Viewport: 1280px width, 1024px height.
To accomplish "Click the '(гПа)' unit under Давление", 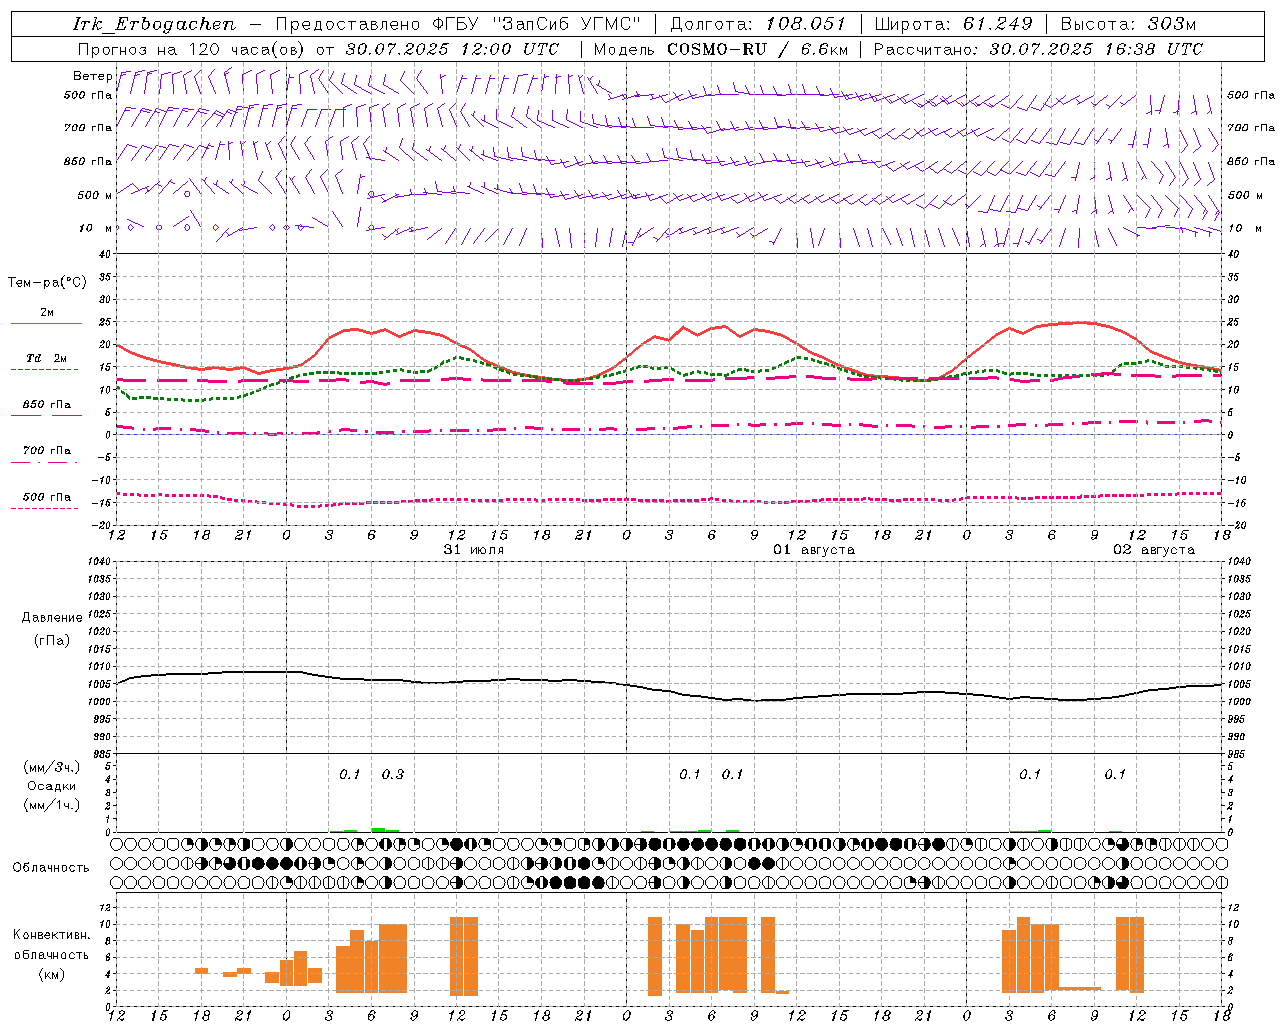I will pyautogui.click(x=51, y=641).
